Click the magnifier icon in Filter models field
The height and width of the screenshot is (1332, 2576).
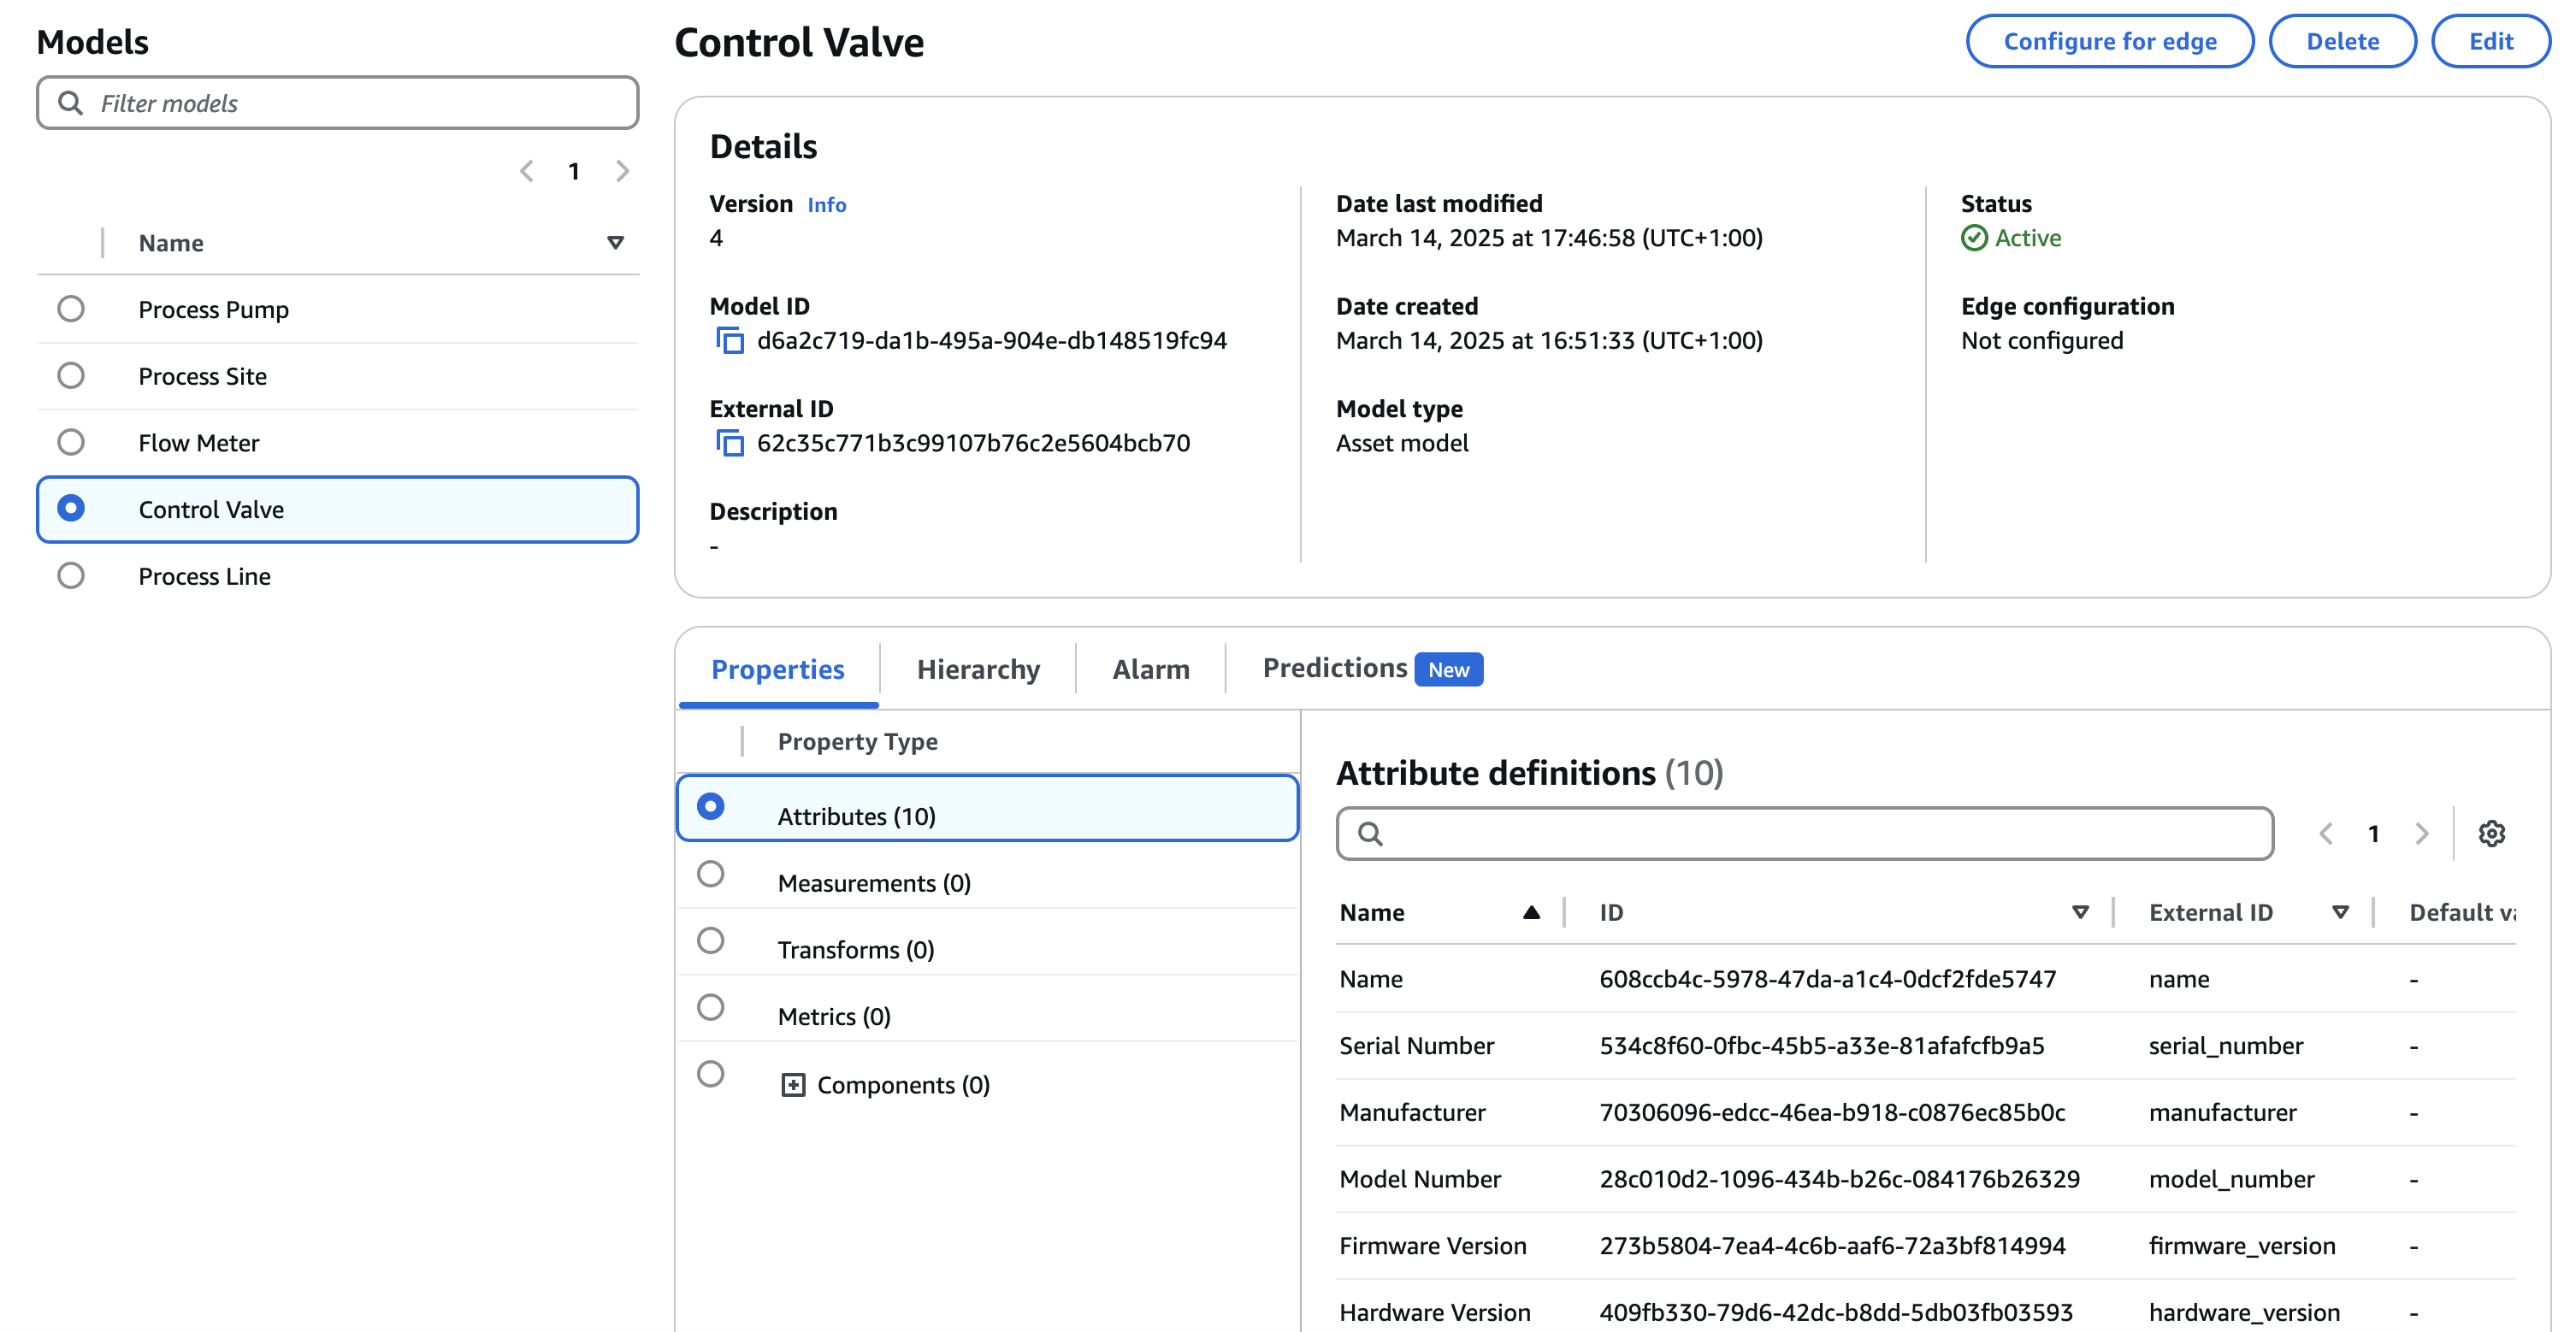70,102
